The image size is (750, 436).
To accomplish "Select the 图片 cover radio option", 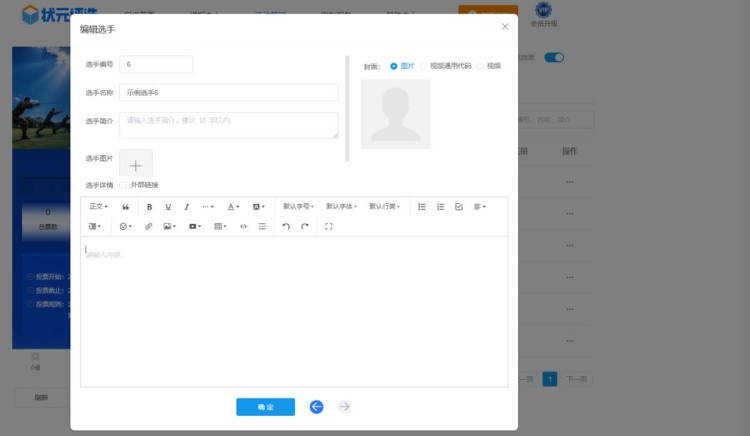I will pyautogui.click(x=394, y=66).
